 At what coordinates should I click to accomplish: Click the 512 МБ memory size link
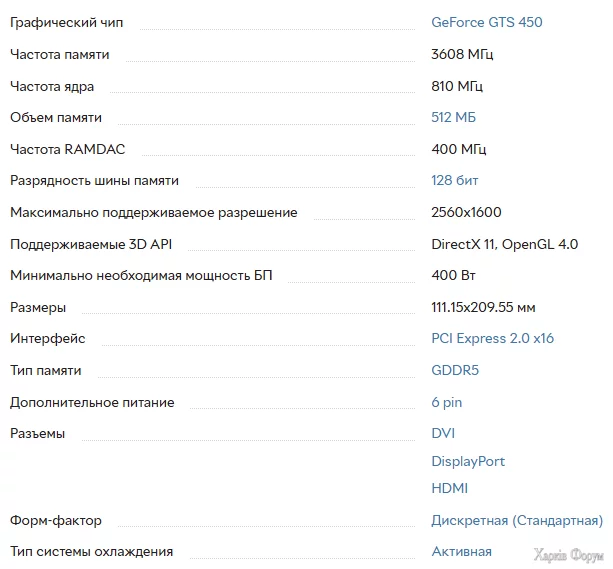tap(453, 118)
